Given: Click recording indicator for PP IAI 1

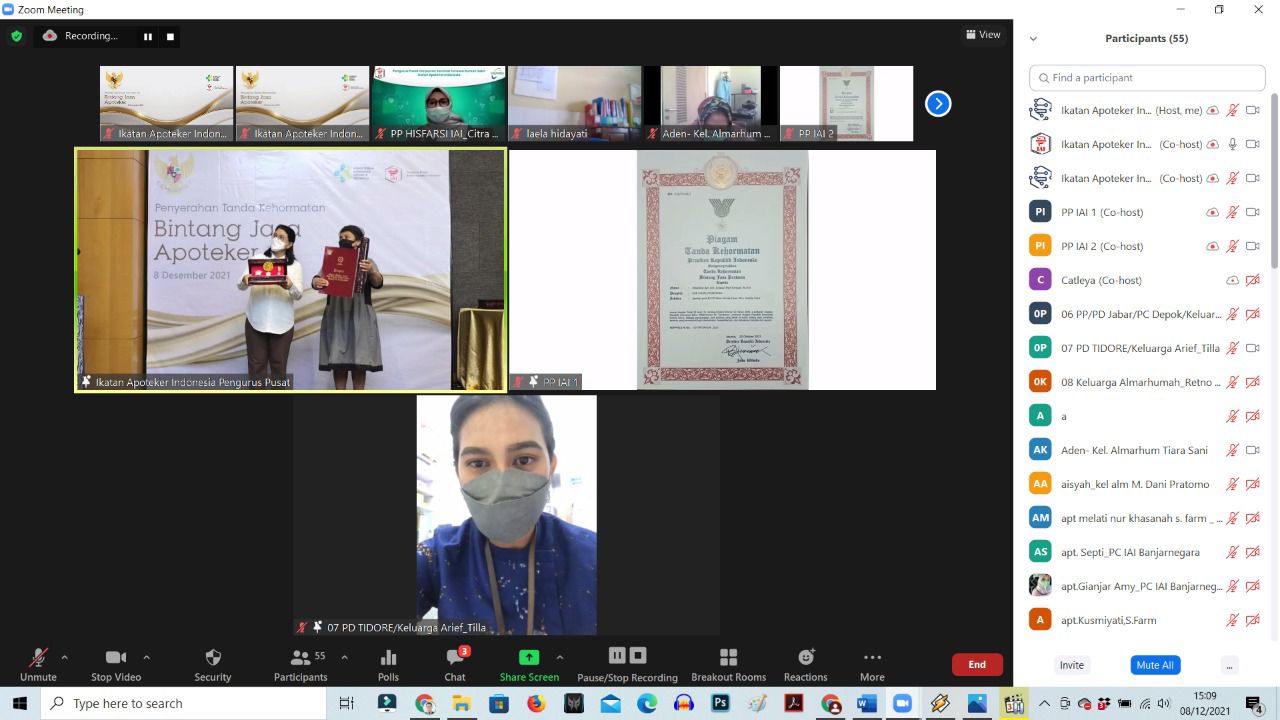Looking at the screenshot, I should (1213, 213).
